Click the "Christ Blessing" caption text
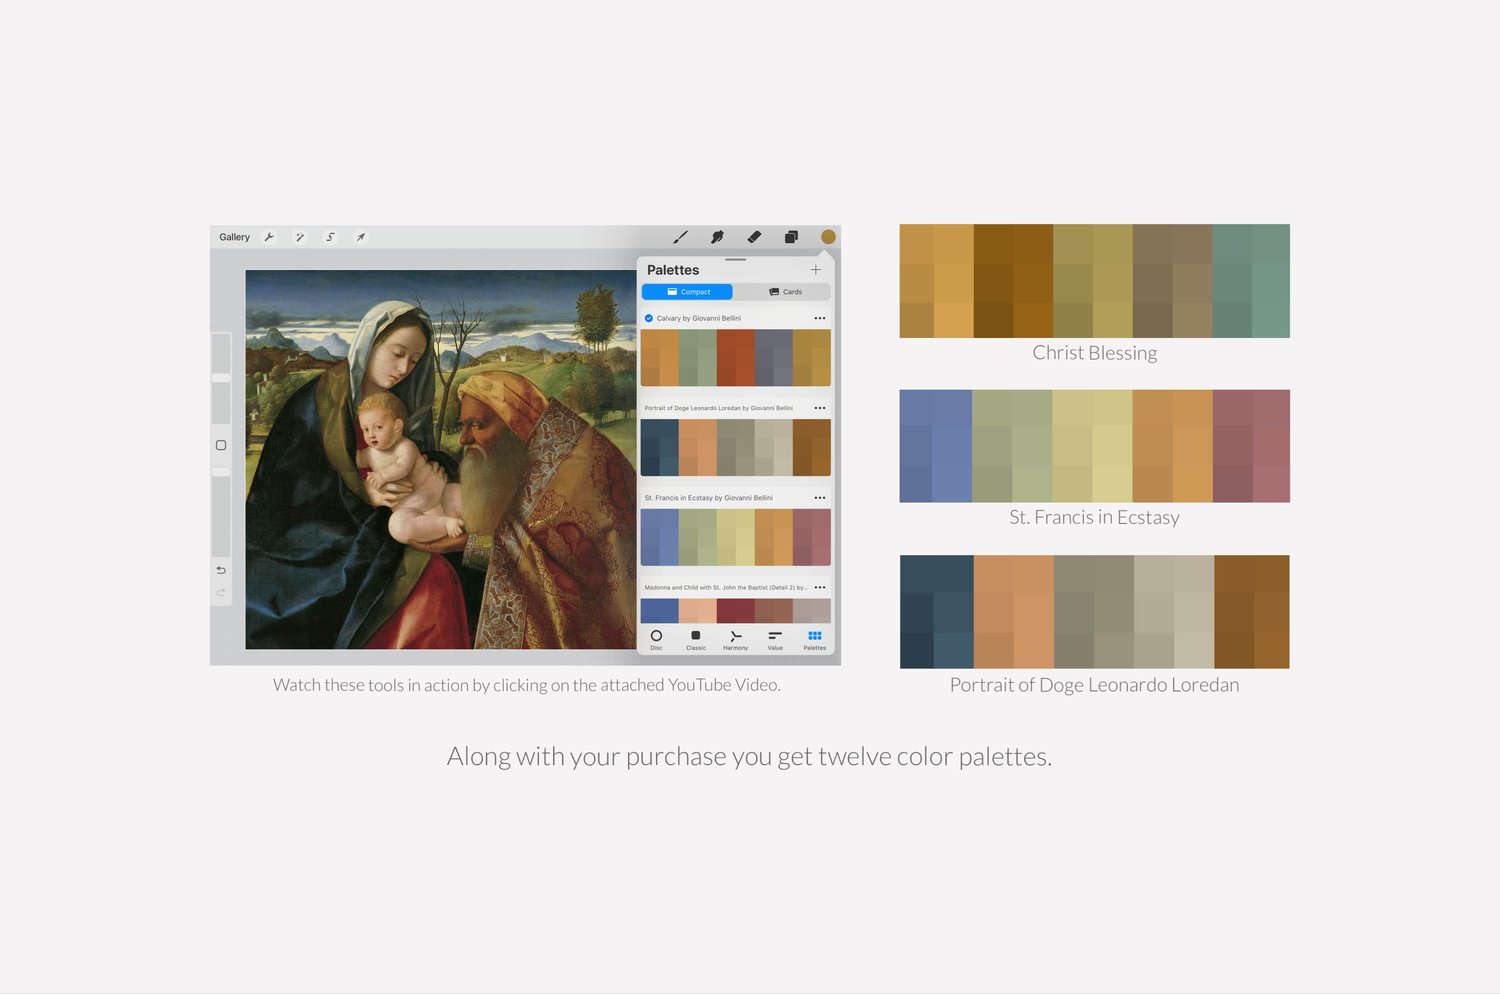Viewport: 1500px width, 994px height. 1095,353
